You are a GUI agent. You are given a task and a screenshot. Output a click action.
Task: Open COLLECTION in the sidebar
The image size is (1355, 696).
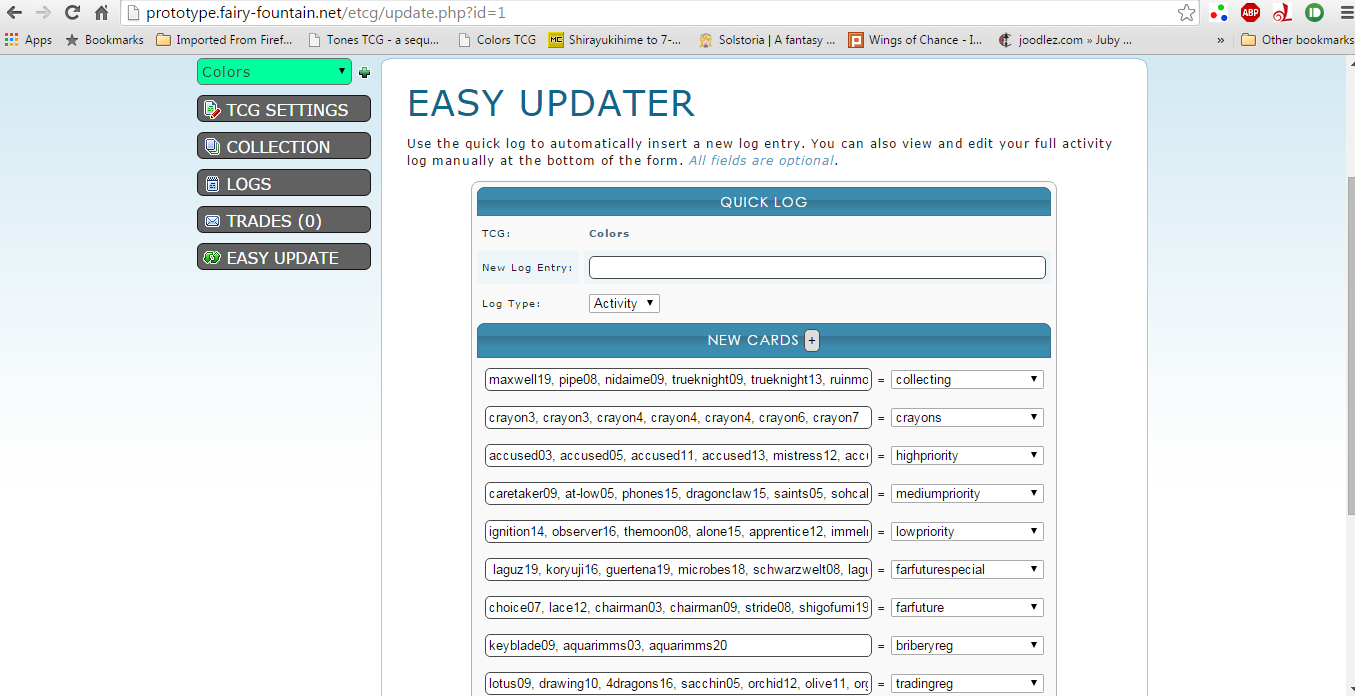point(284,146)
